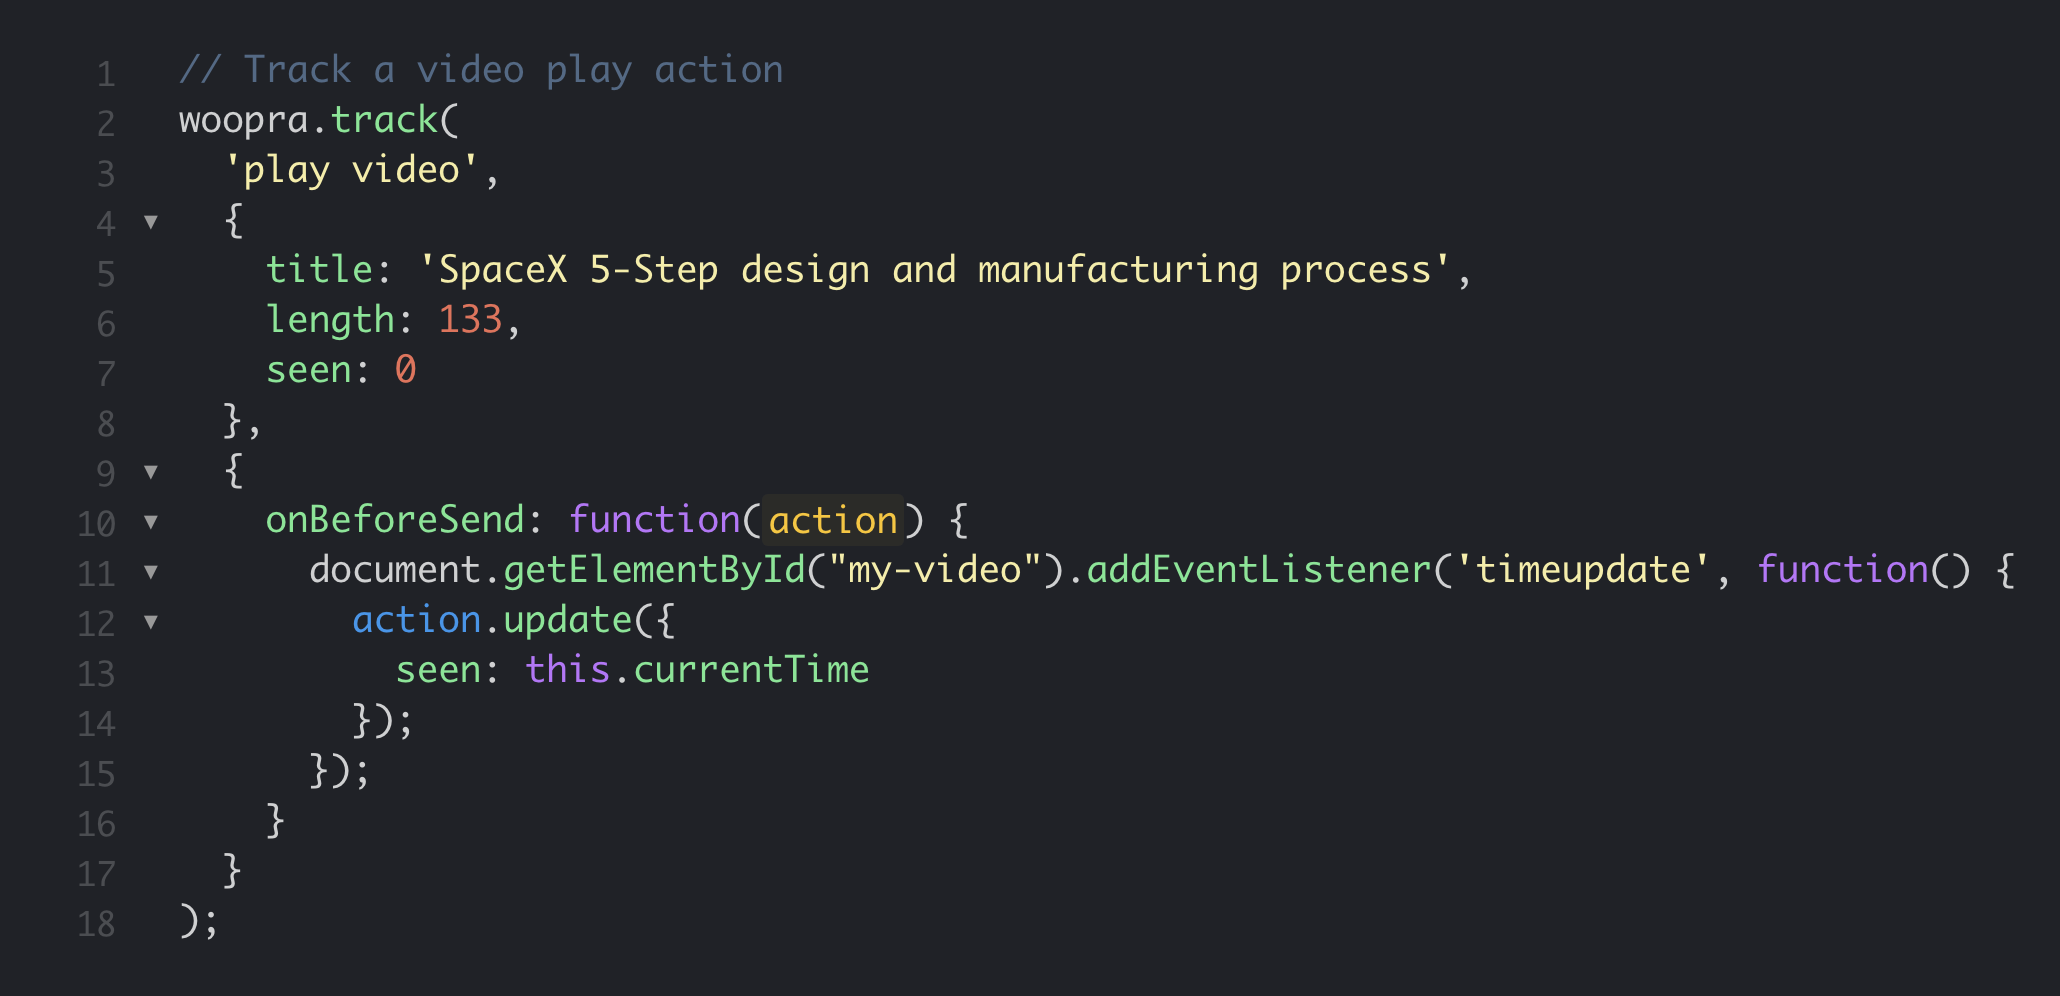The image size is (2060, 996).
Task: Click line number 18 in the gutter
Action: click(x=97, y=924)
